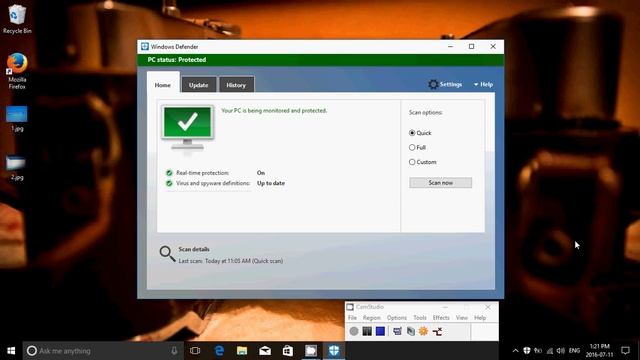Open the Recycle Bin desktop icon
This screenshot has width=640, height=360.
(17, 18)
